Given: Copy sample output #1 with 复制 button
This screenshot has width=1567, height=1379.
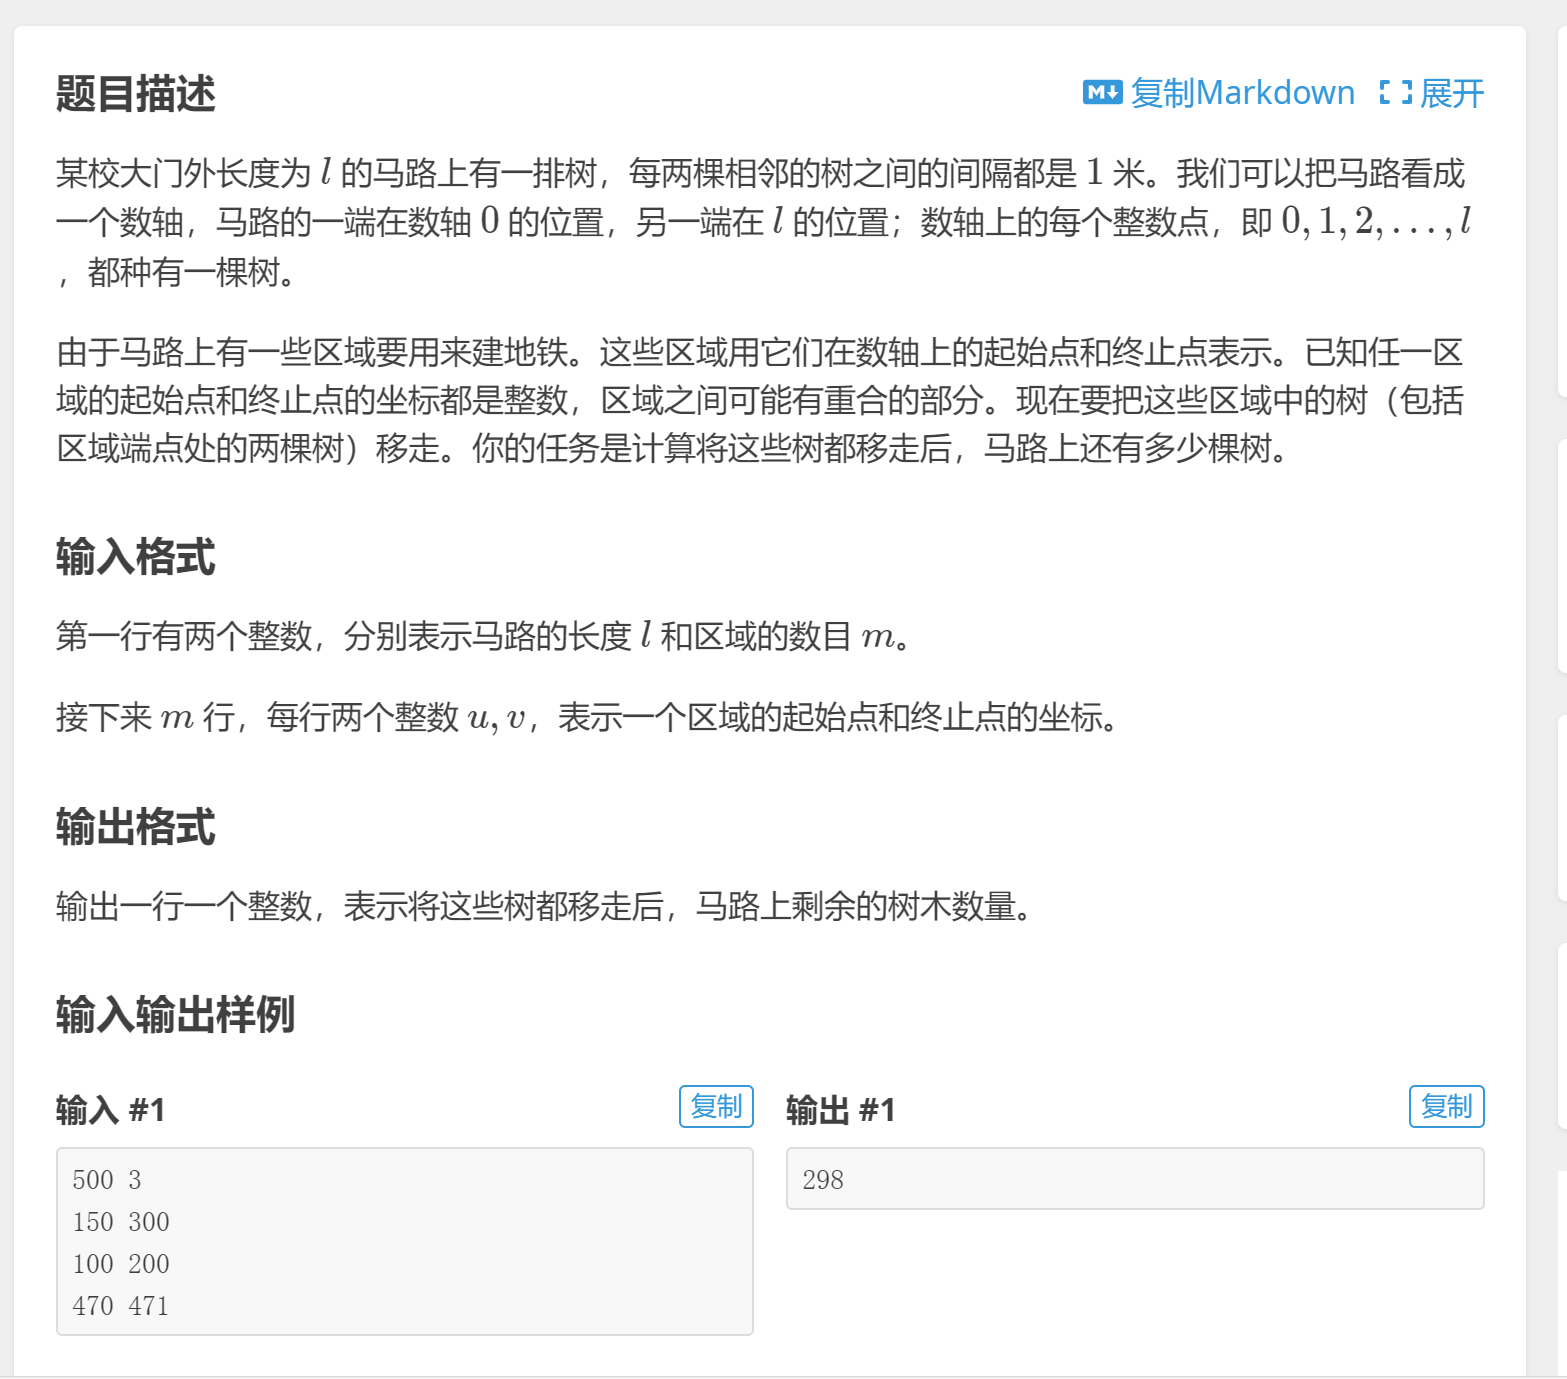Looking at the screenshot, I should pyautogui.click(x=1446, y=1106).
